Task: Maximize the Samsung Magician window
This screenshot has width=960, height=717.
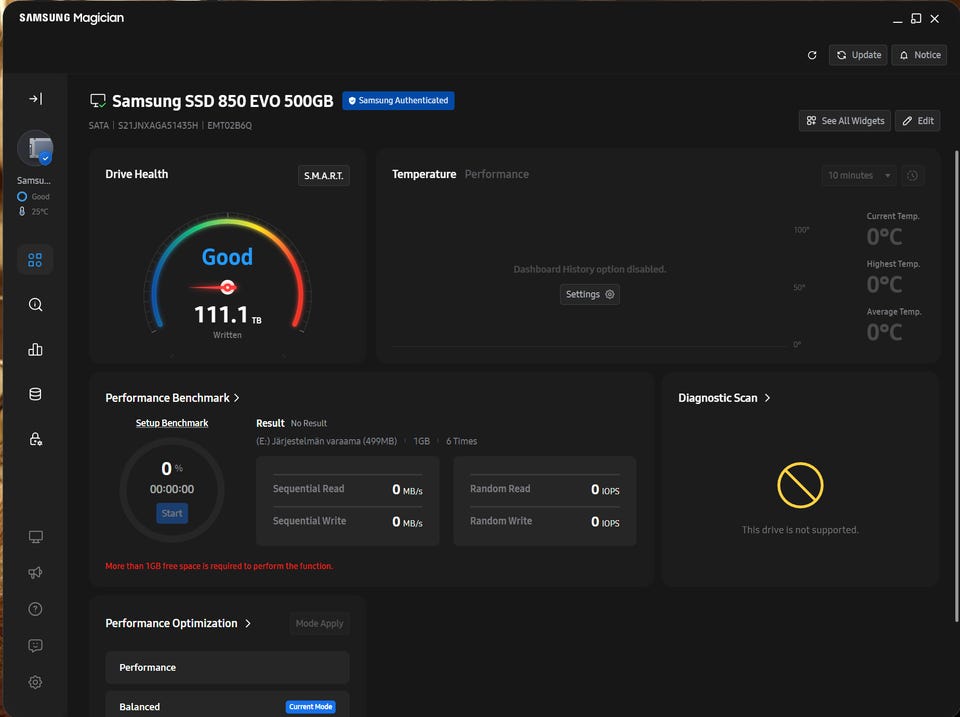Action: 916,19
